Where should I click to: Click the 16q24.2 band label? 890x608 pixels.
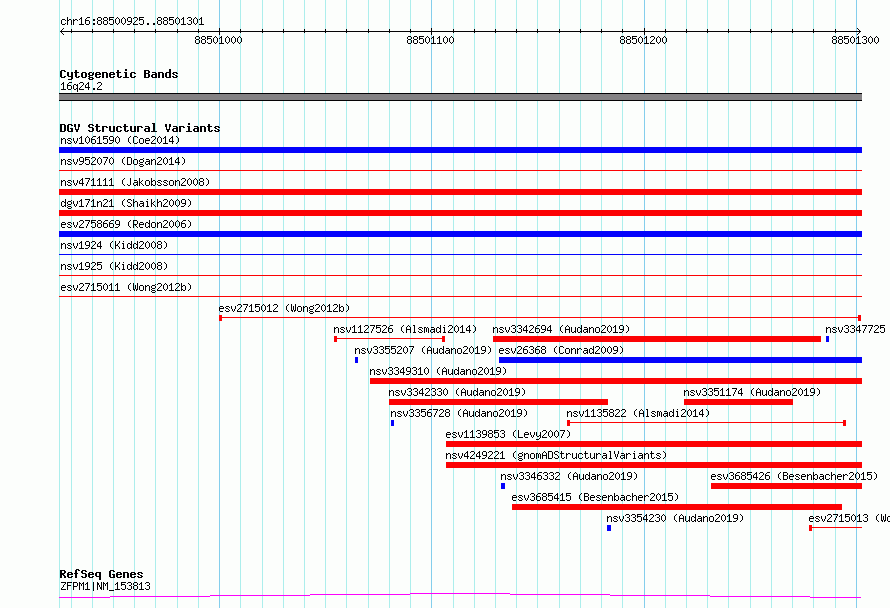(x=81, y=86)
